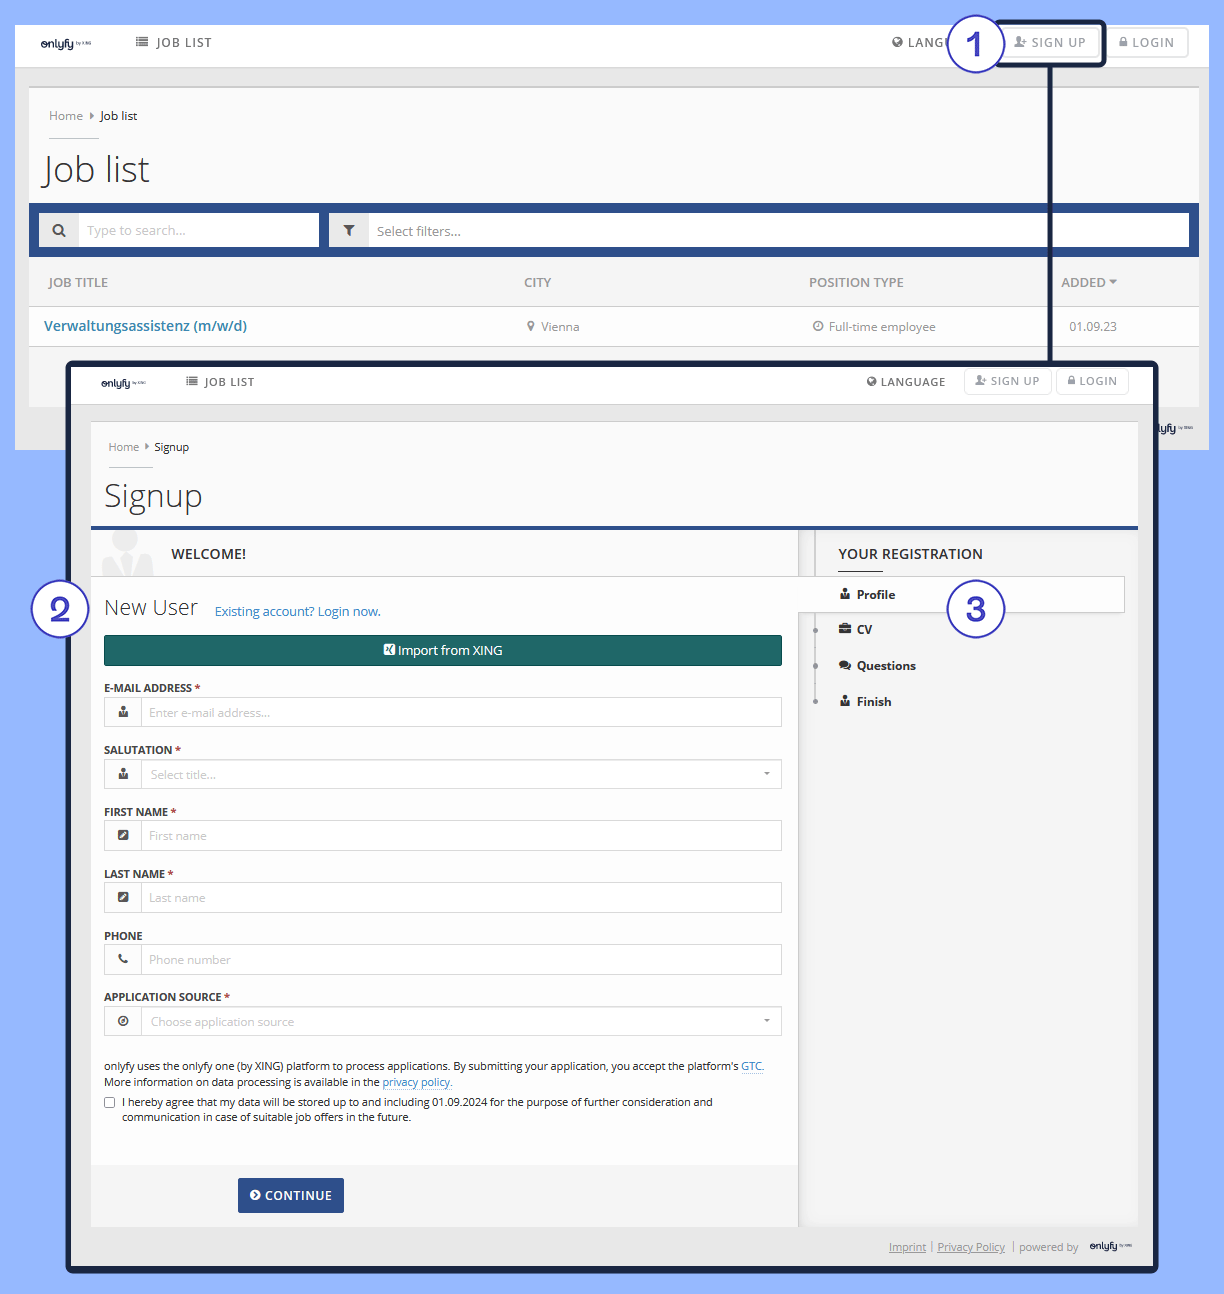Select the search magnifier icon
This screenshot has width=1224, height=1294.
58,230
